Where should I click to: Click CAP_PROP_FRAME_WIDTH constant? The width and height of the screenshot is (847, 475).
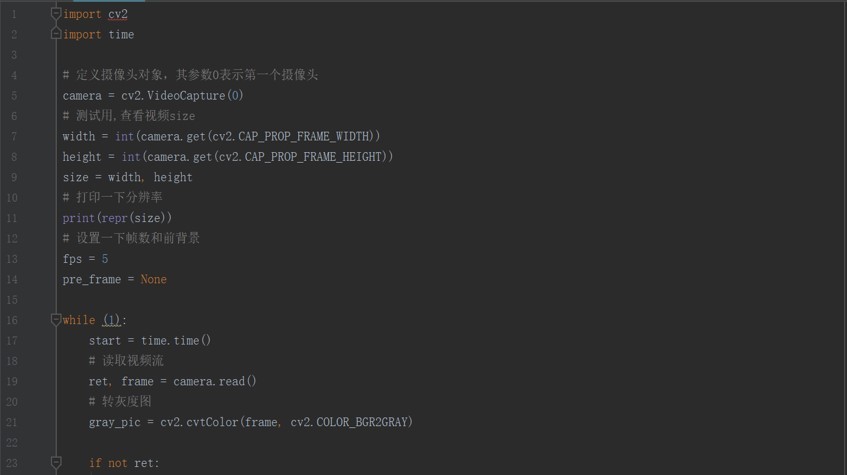pos(304,136)
